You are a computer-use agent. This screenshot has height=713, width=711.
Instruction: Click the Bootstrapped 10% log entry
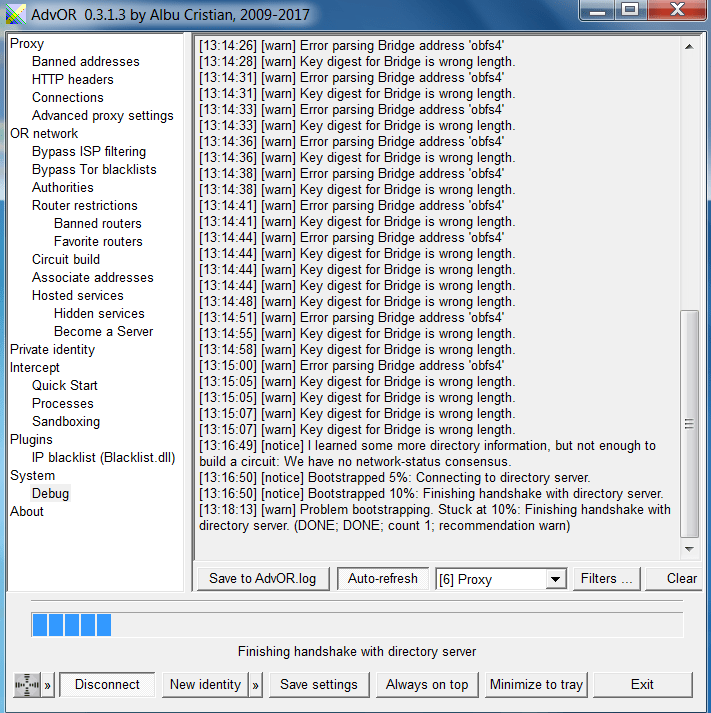(431, 493)
